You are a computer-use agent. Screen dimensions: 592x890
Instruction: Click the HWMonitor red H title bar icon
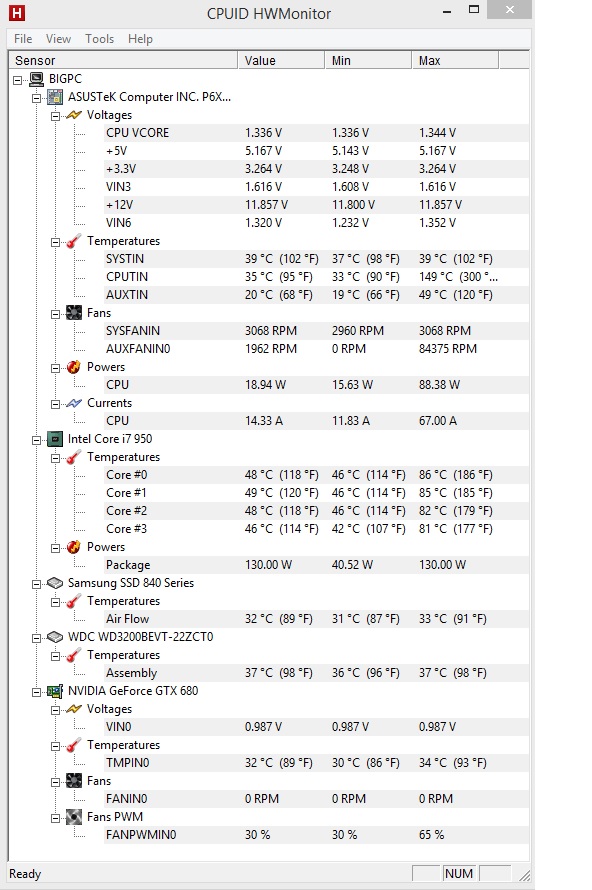point(17,12)
